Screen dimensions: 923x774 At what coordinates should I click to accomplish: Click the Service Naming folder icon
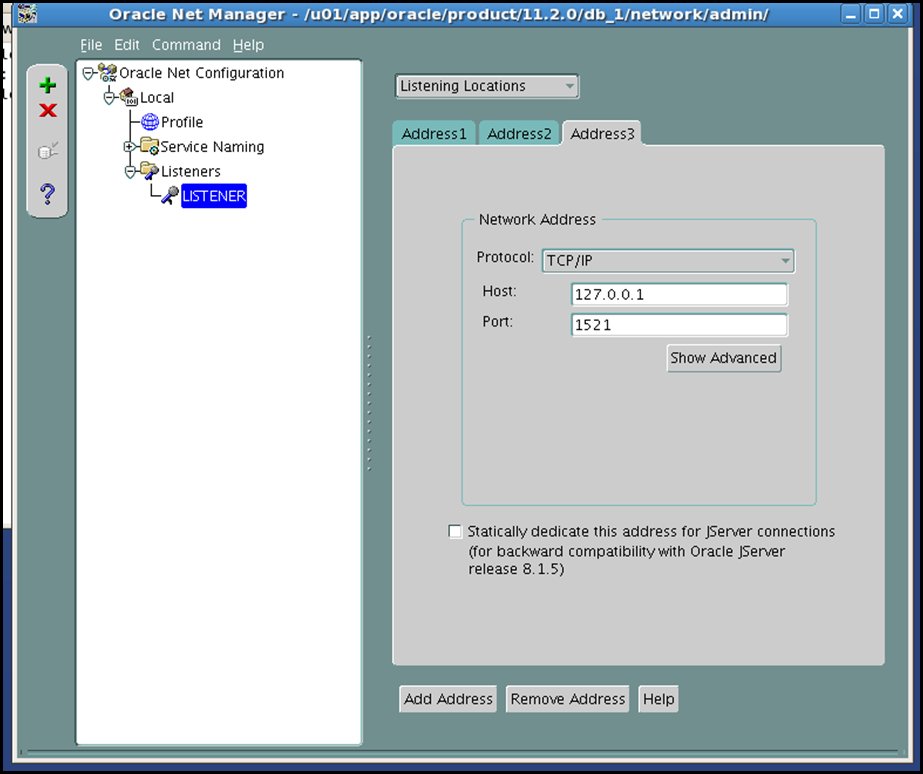[149, 147]
